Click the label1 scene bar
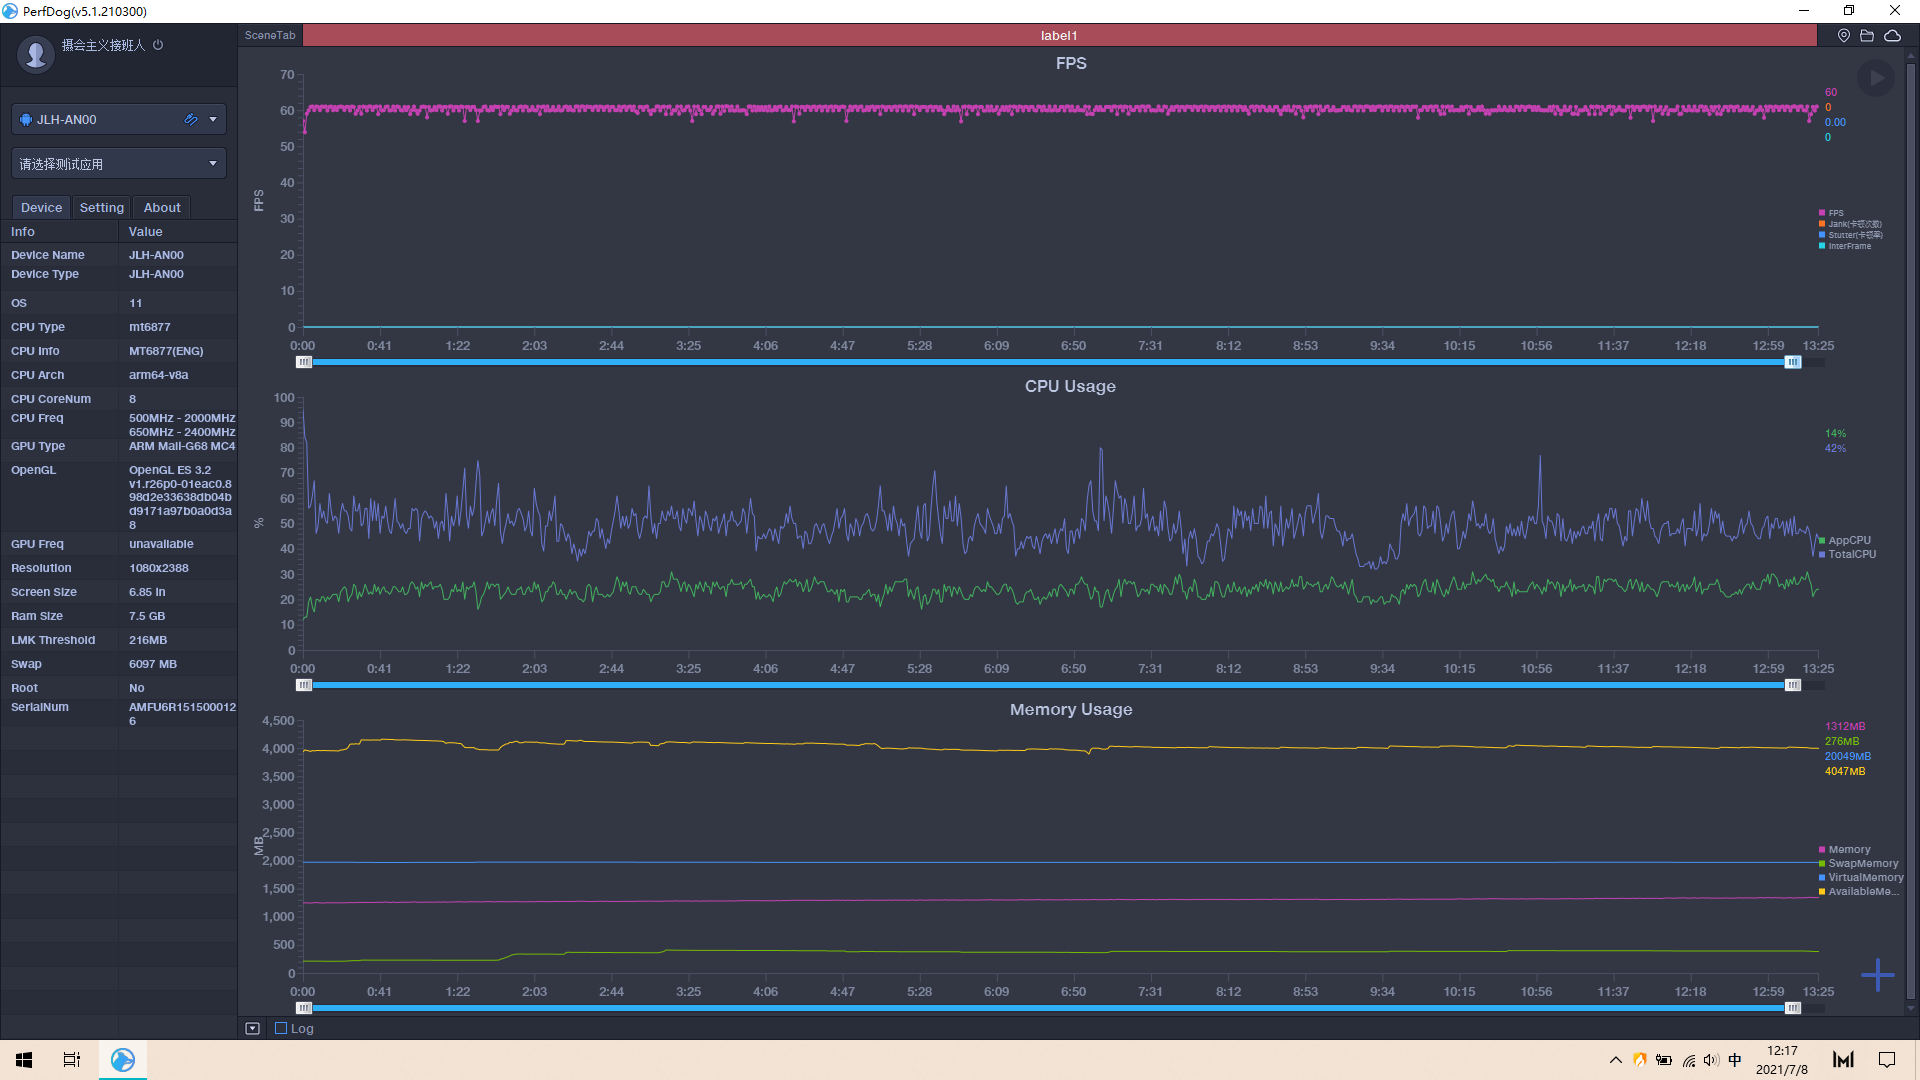1920x1080 pixels. click(x=1059, y=35)
